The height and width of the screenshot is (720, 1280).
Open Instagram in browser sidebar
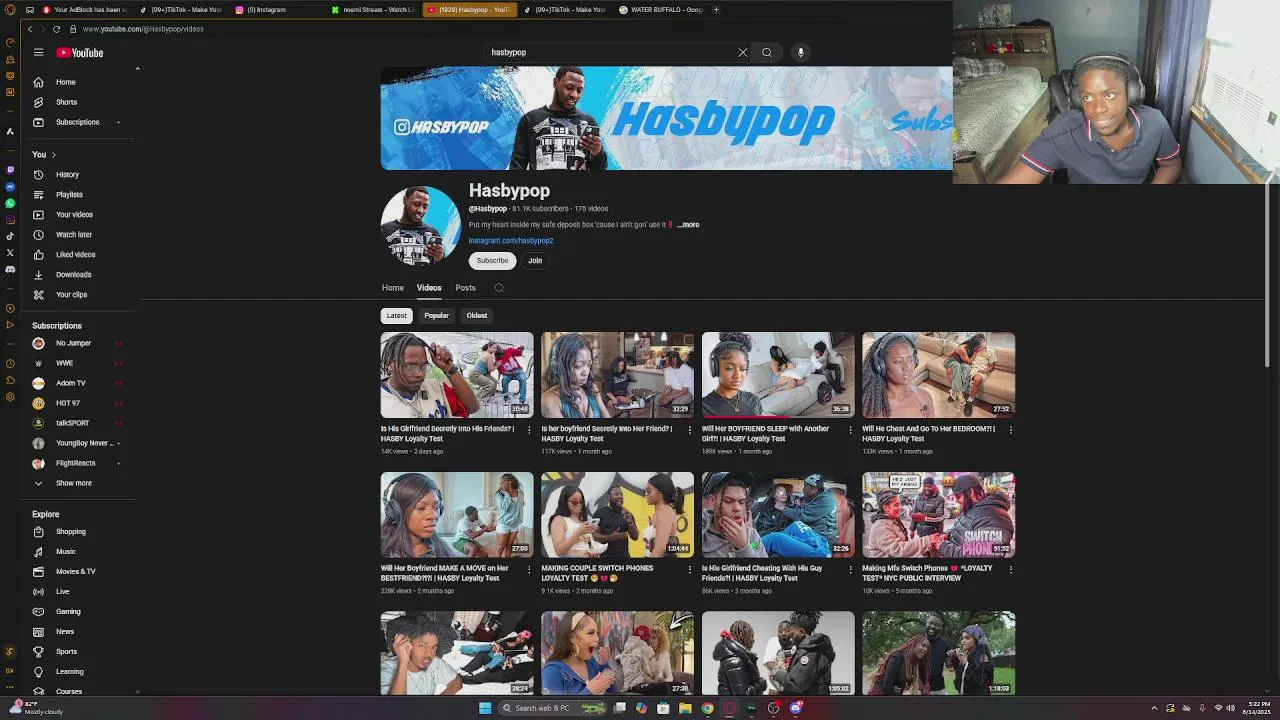[x=10, y=220]
